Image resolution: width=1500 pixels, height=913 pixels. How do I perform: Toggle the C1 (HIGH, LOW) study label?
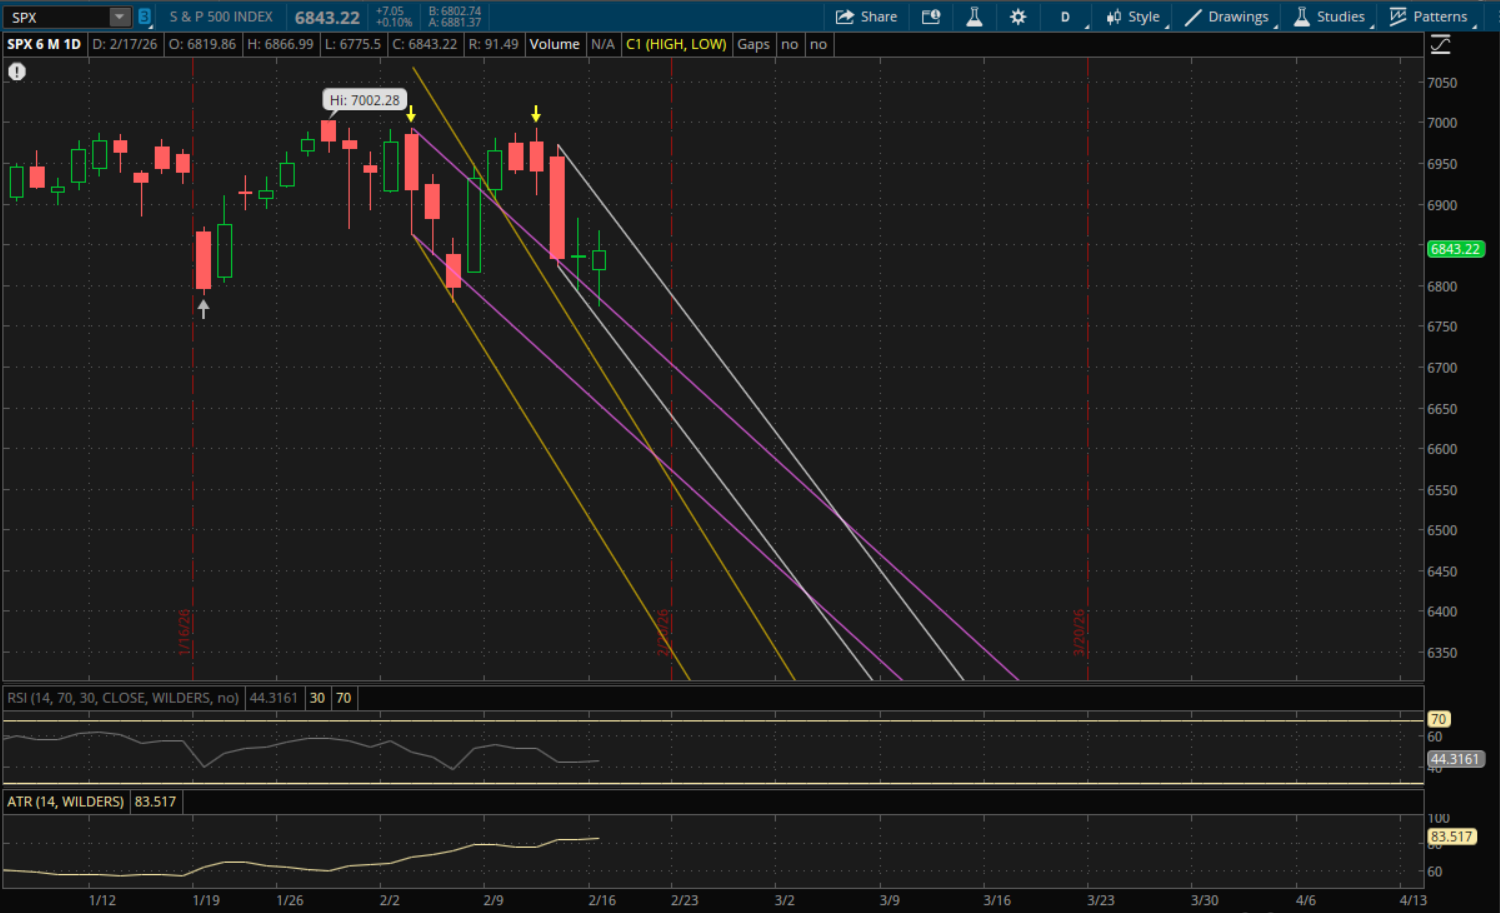pos(676,44)
